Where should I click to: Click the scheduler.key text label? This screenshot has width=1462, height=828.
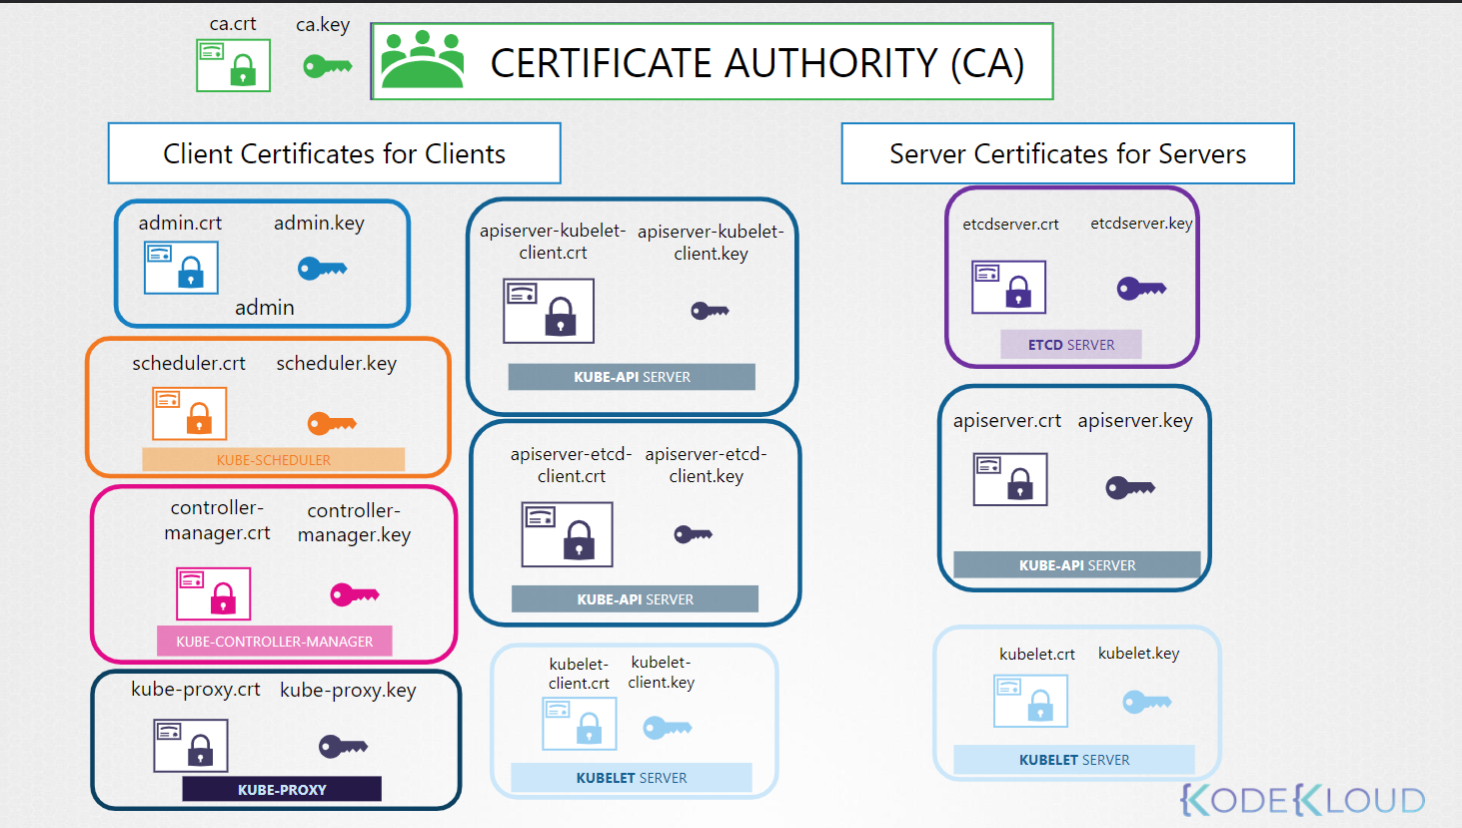point(337,364)
